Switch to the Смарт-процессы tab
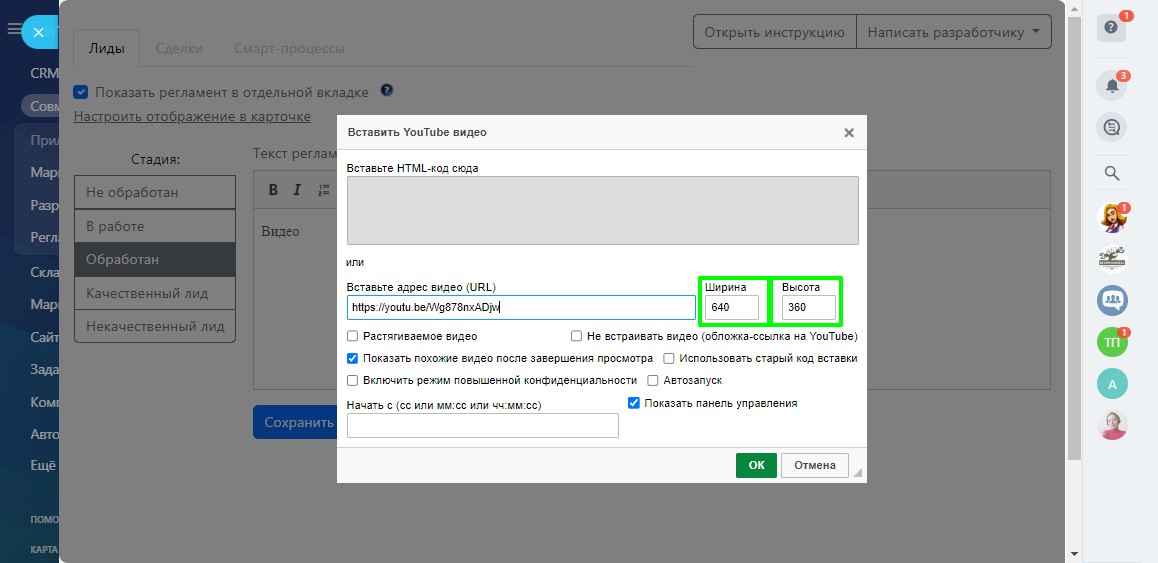This screenshot has height=563, width=1158. pos(289,48)
